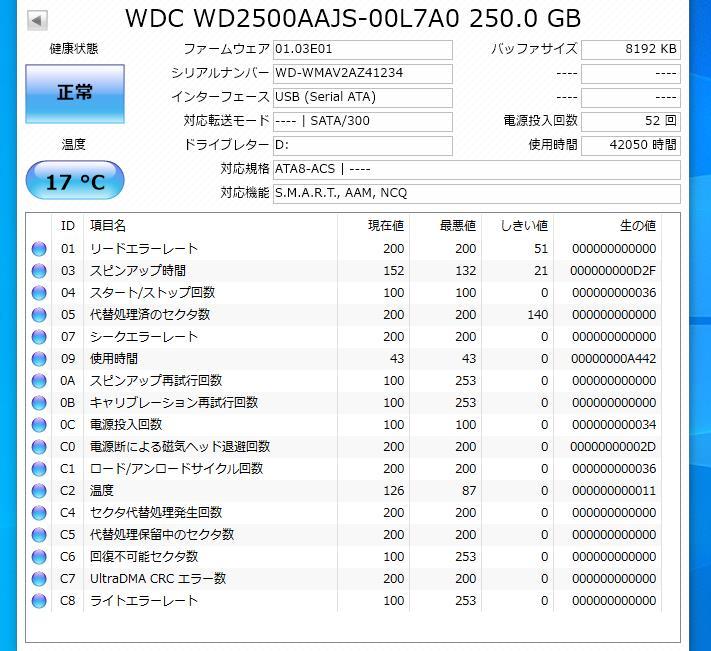The height and width of the screenshot is (651, 711).
Task: Click the power-on hours field 42050 時間
Action: coord(631,146)
